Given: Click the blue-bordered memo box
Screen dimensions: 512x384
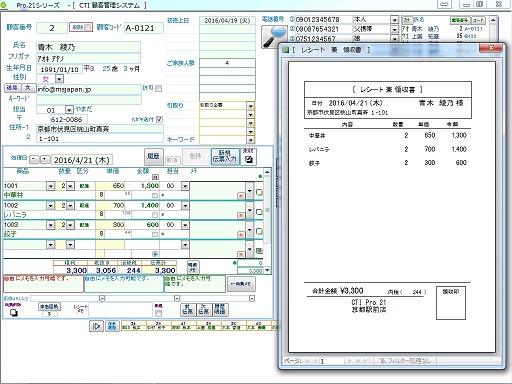Looking at the screenshot, I should click(124, 284).
